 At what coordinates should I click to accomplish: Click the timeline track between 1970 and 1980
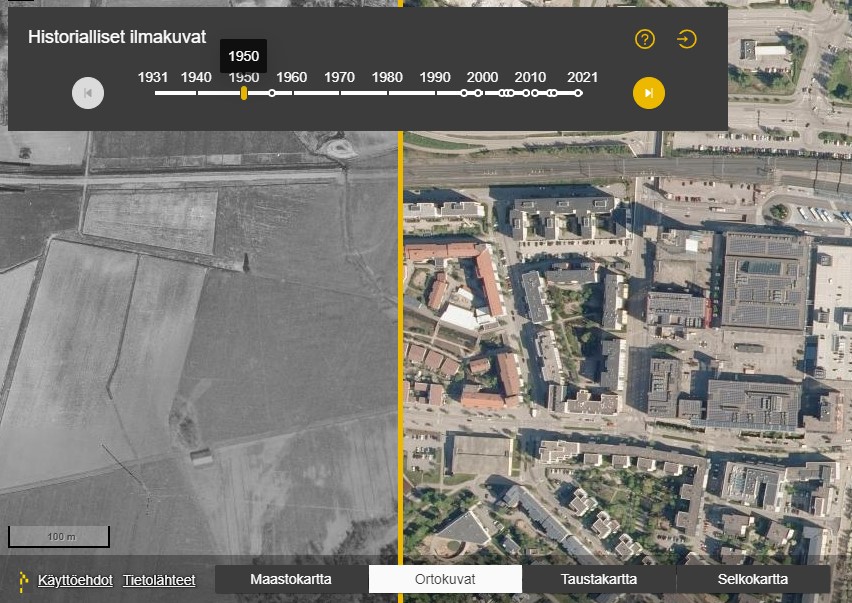pos(364,93)
